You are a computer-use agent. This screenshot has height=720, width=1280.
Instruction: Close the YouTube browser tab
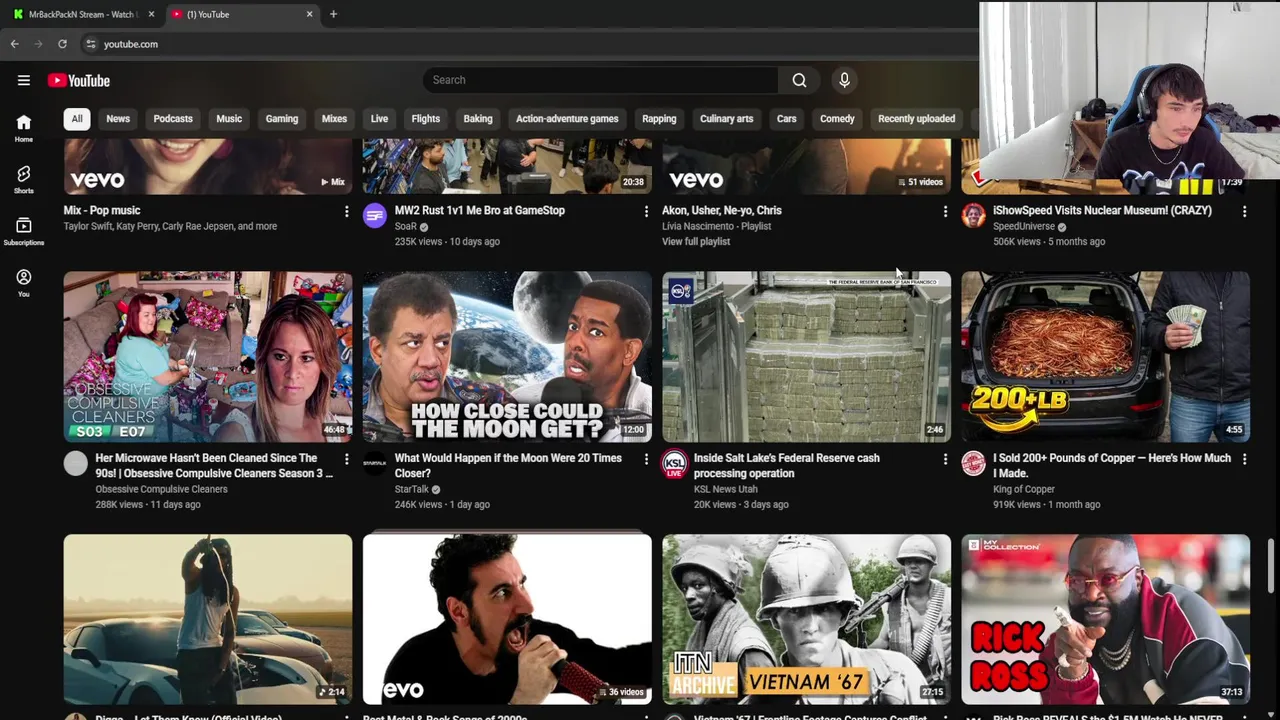[309, 14]
